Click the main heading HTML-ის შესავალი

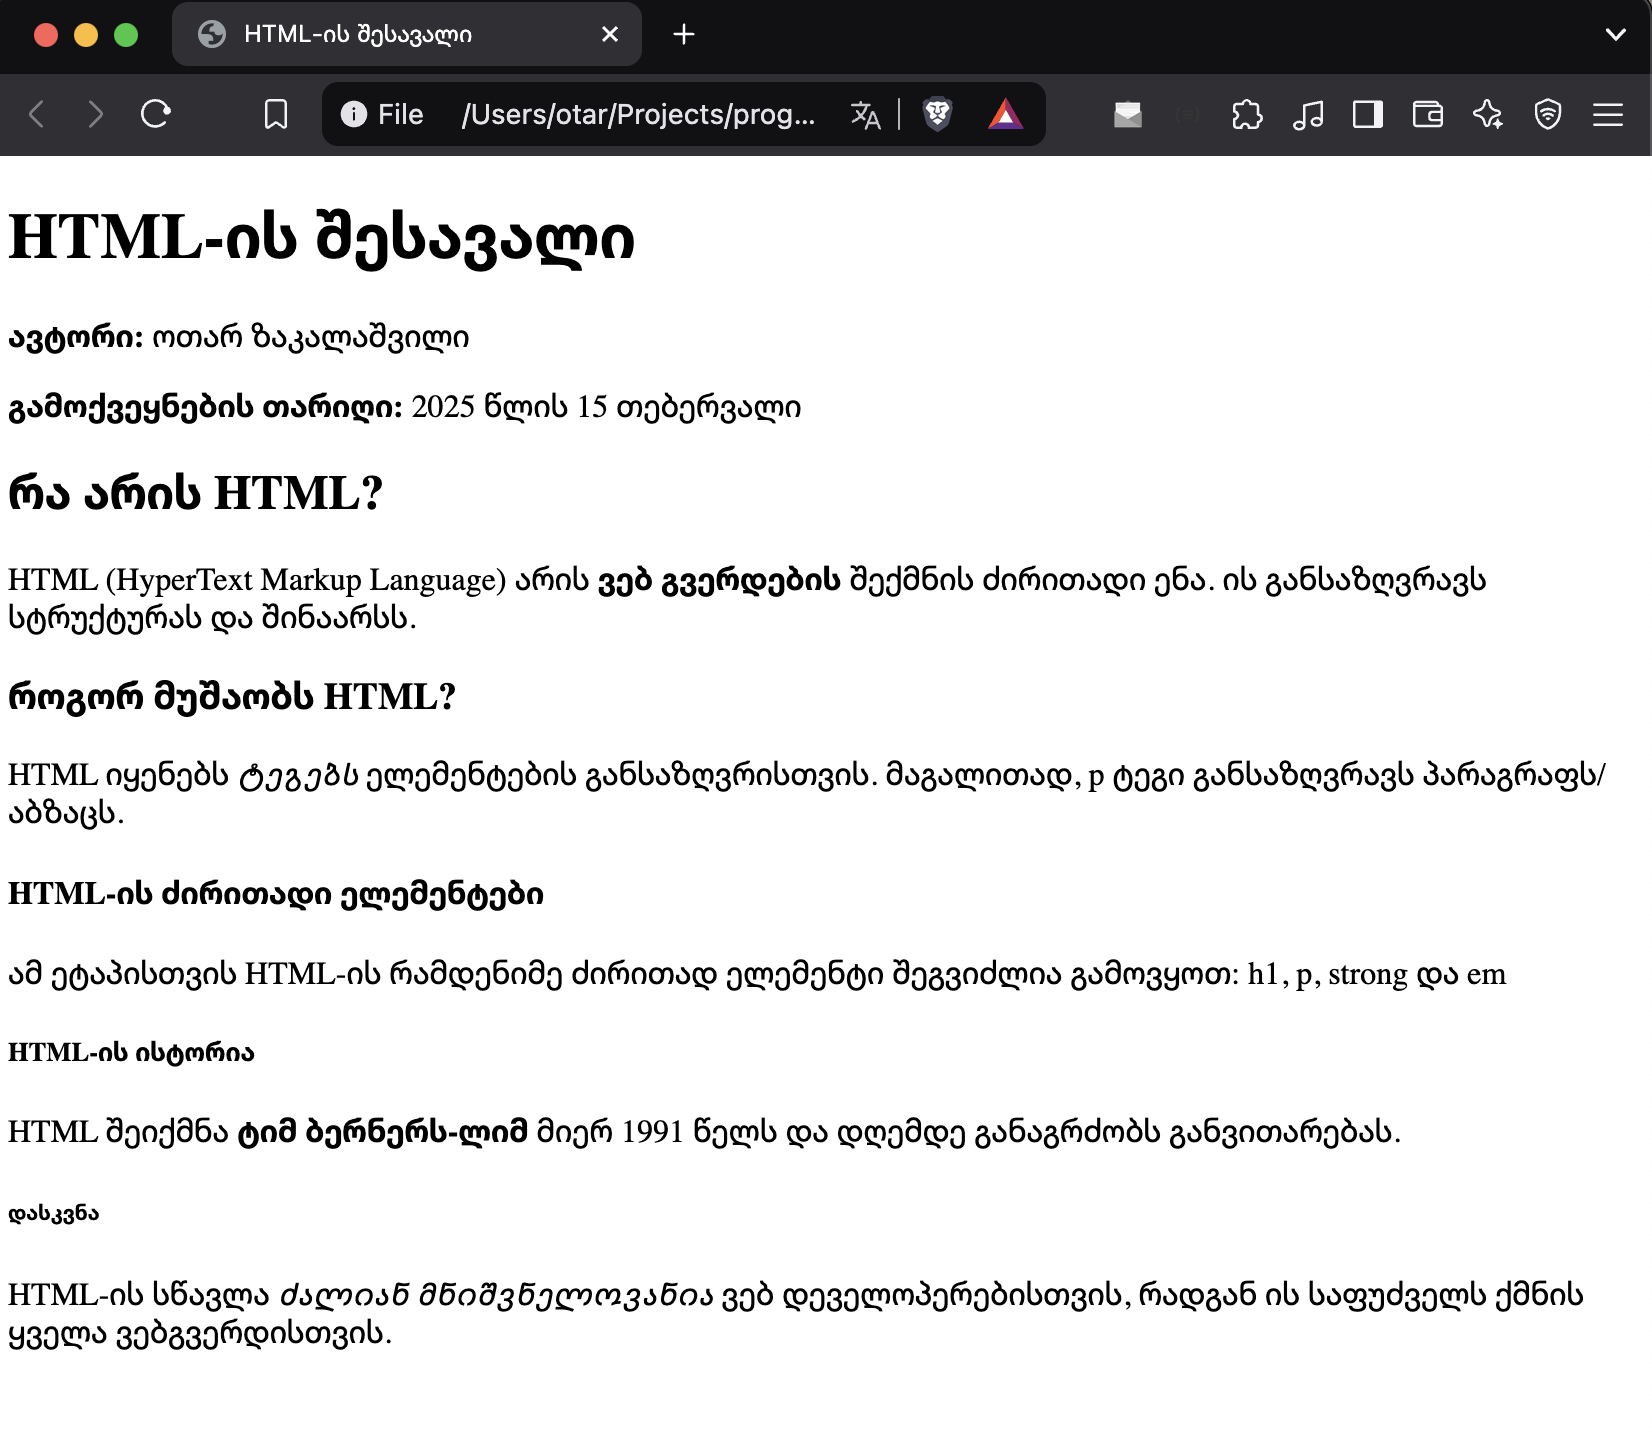321,239
